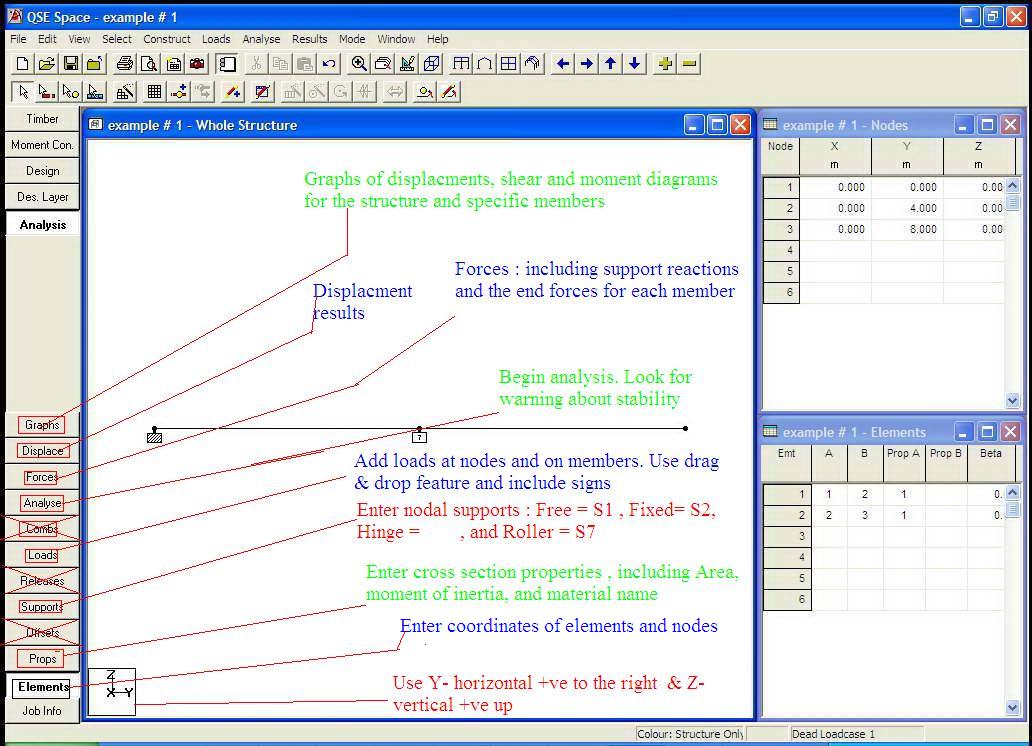
Task: Save the job with the floppy disk icon
Action: (x=70, y=64)
